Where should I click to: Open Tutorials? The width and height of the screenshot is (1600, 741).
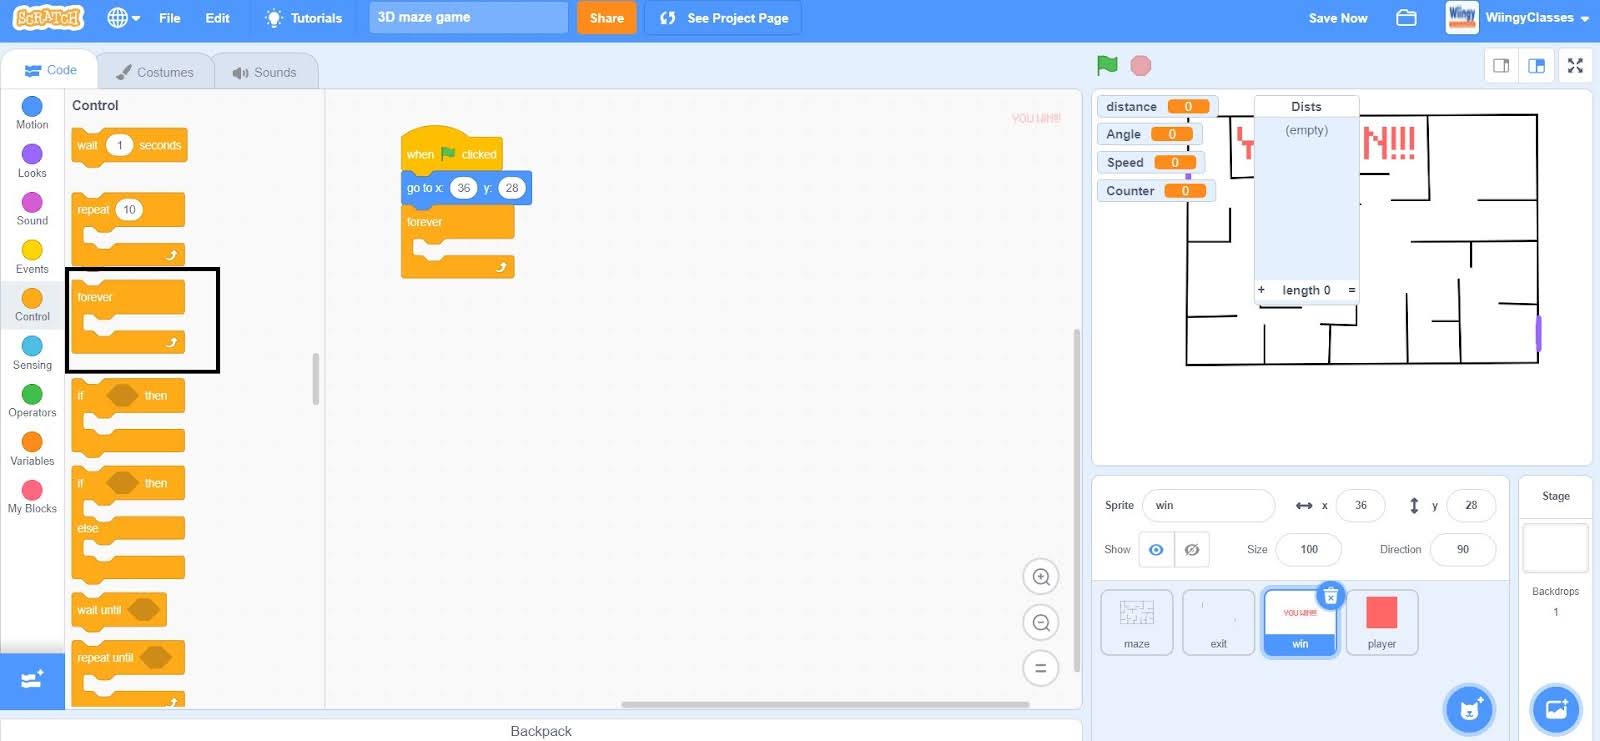(303, 18)
